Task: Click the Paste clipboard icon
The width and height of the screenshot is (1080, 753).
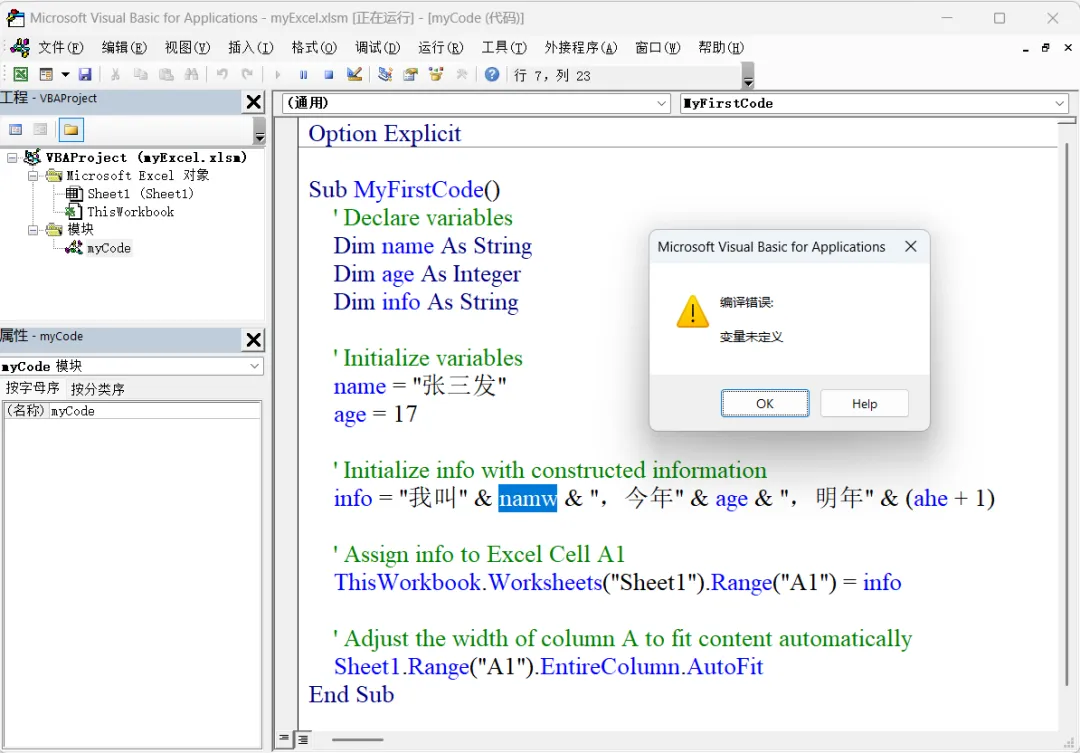Action: (x=166, y=74)
